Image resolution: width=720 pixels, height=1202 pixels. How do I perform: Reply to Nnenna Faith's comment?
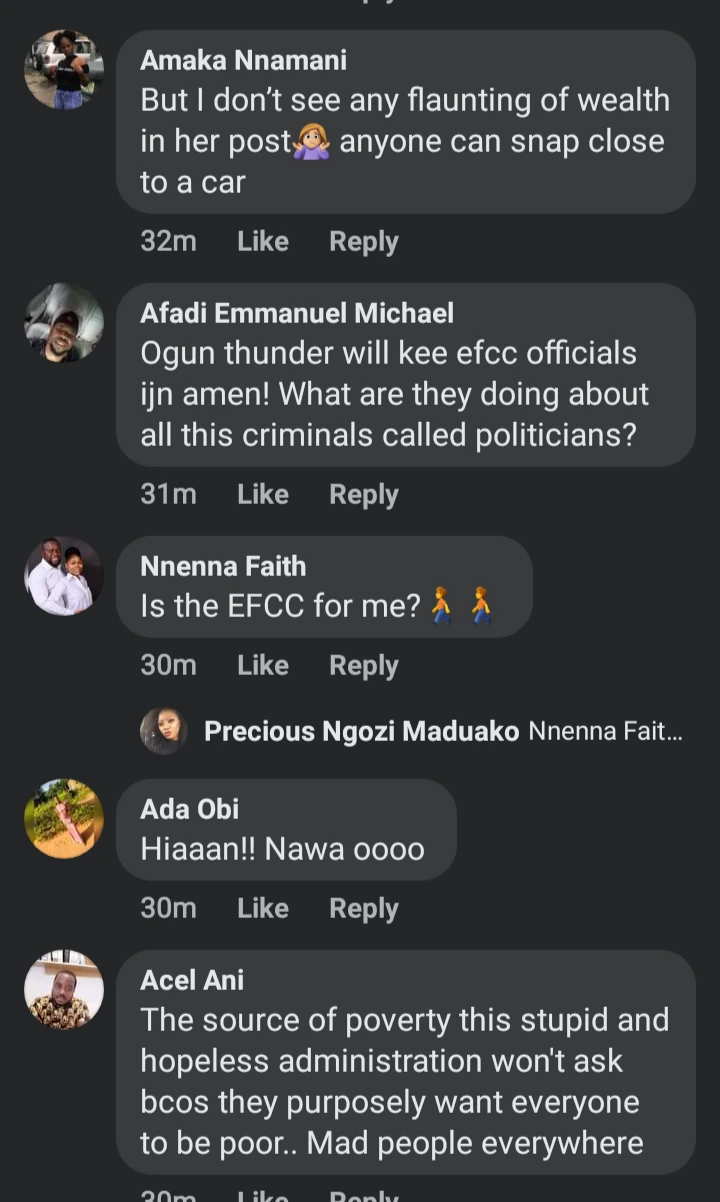pos(364,666)
